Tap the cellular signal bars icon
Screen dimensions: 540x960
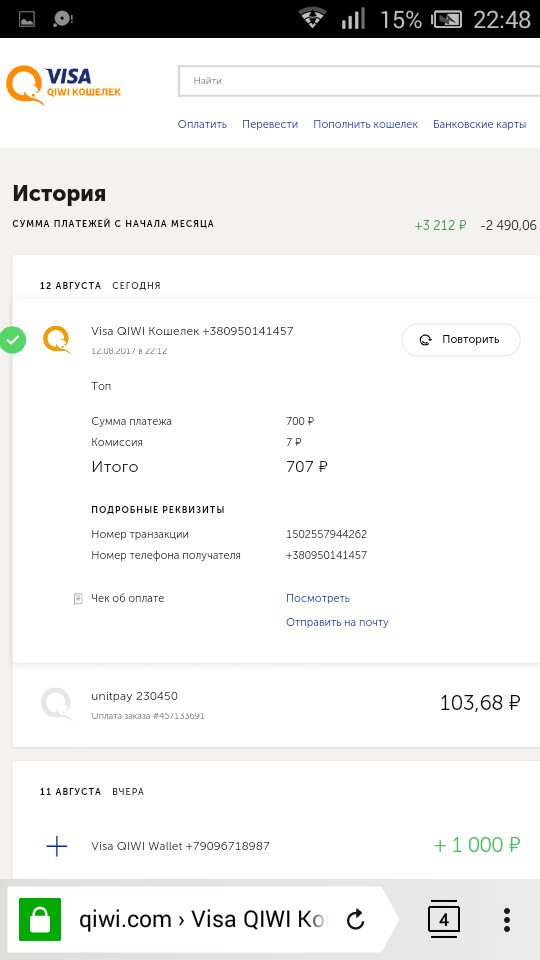pyautogui.click(x=353, y=18)
